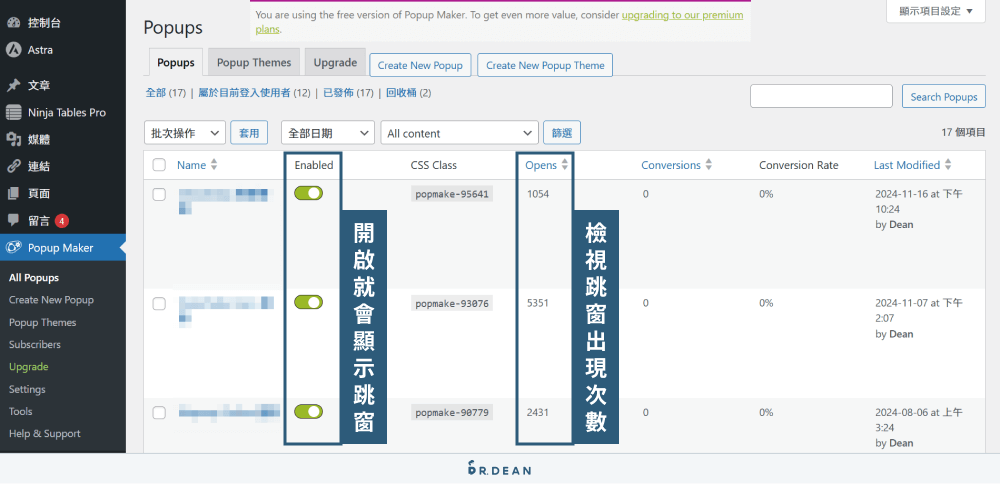Viewport: 1000px width, 484px height.
Task: Open Tools in the Popup Maker submenu
Action: [x=20, y=411]
